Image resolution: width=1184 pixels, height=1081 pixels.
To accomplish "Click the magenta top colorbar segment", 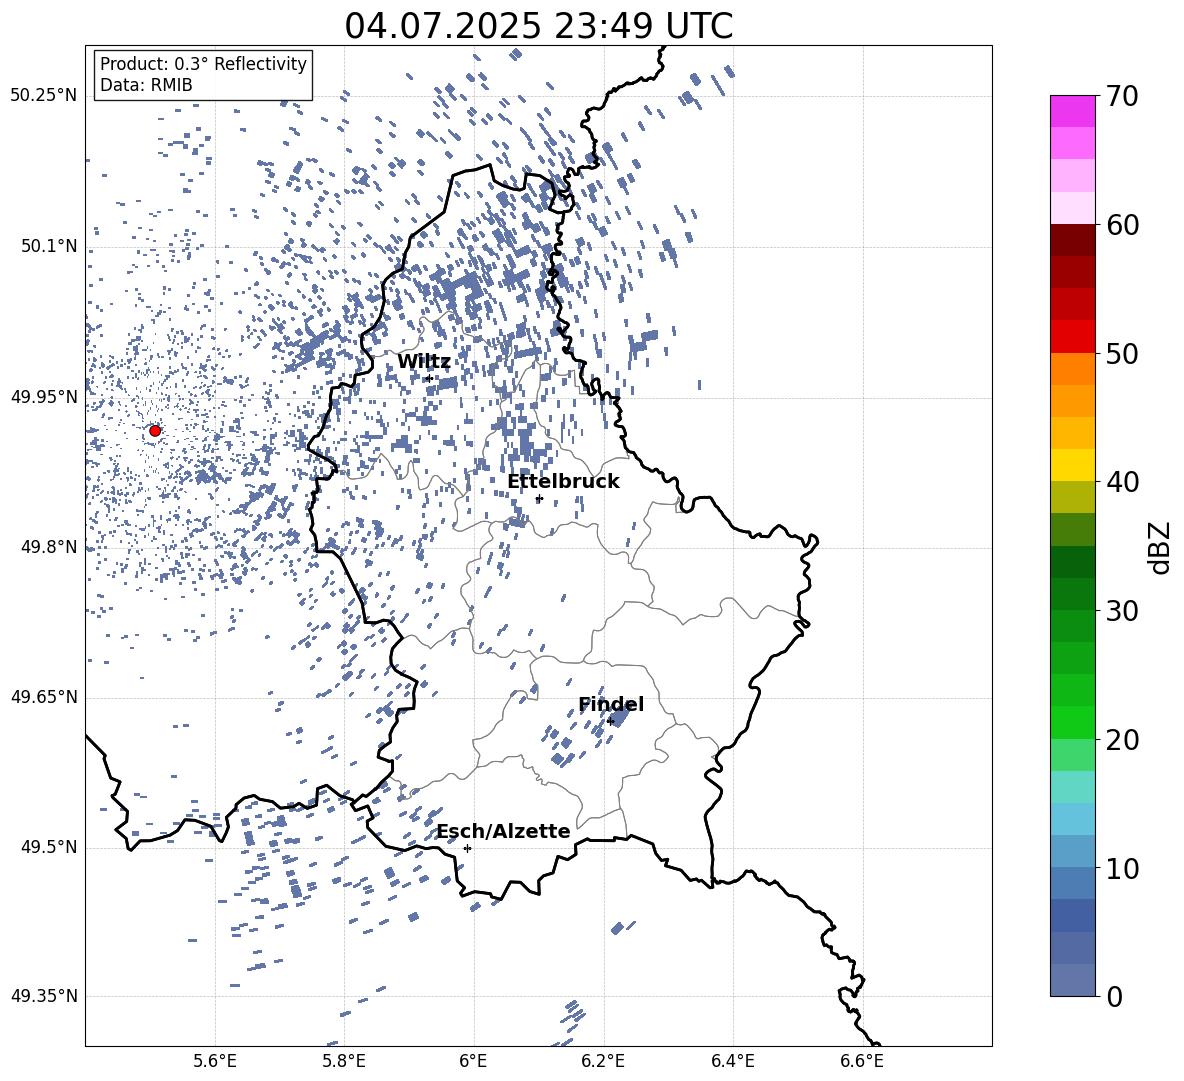I will click(x=1073, y=112).
